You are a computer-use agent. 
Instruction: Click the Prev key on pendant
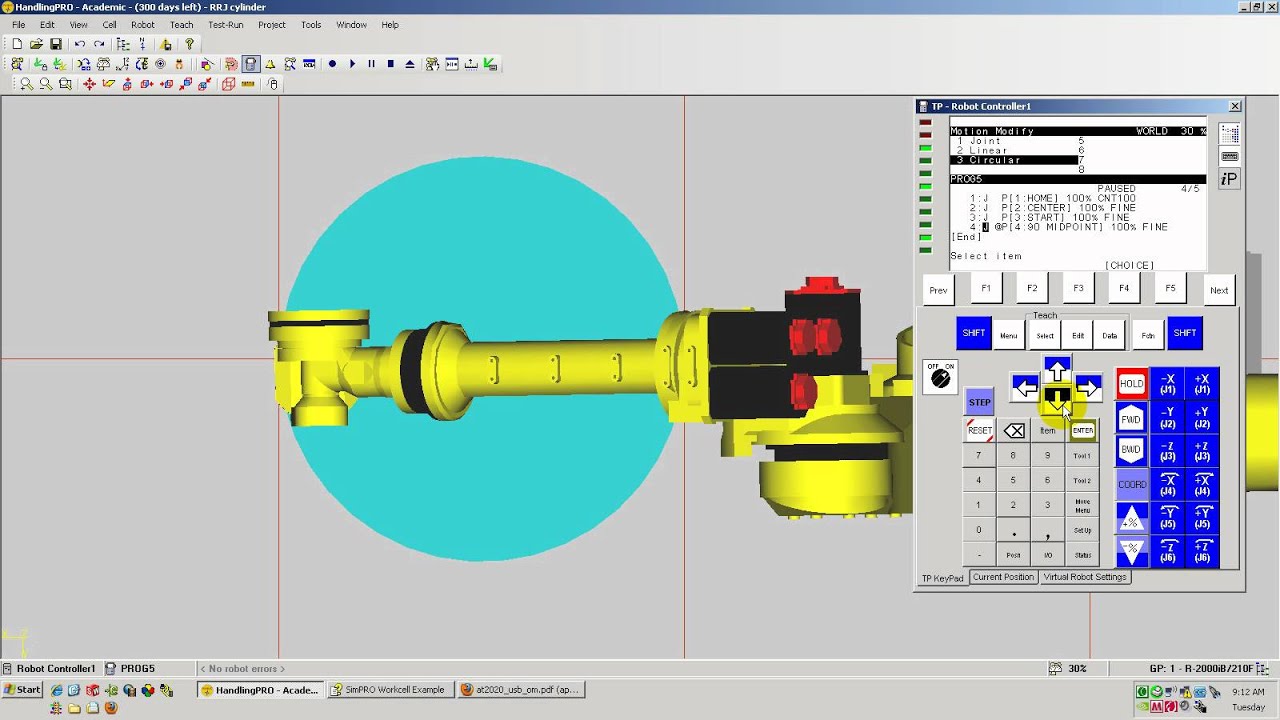[938, 290]
